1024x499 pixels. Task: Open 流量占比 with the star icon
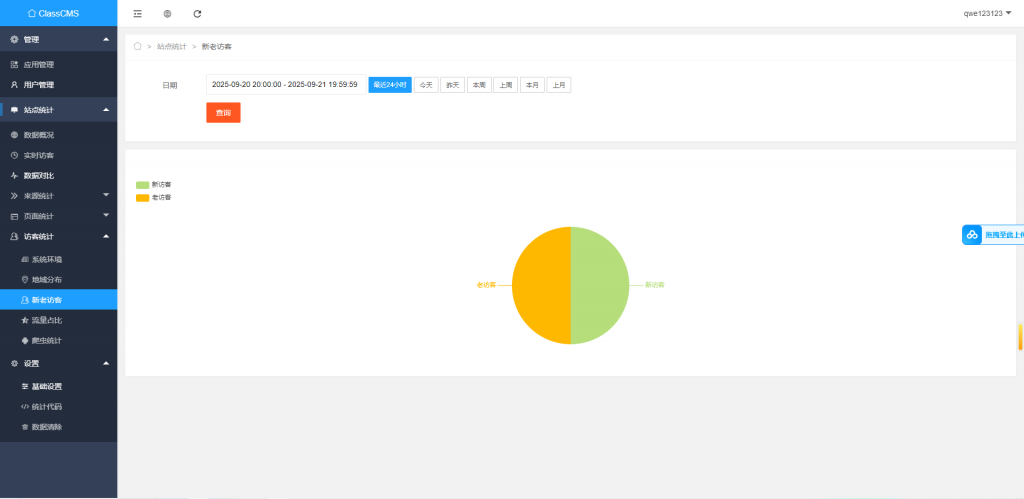[x=47, y=320]
